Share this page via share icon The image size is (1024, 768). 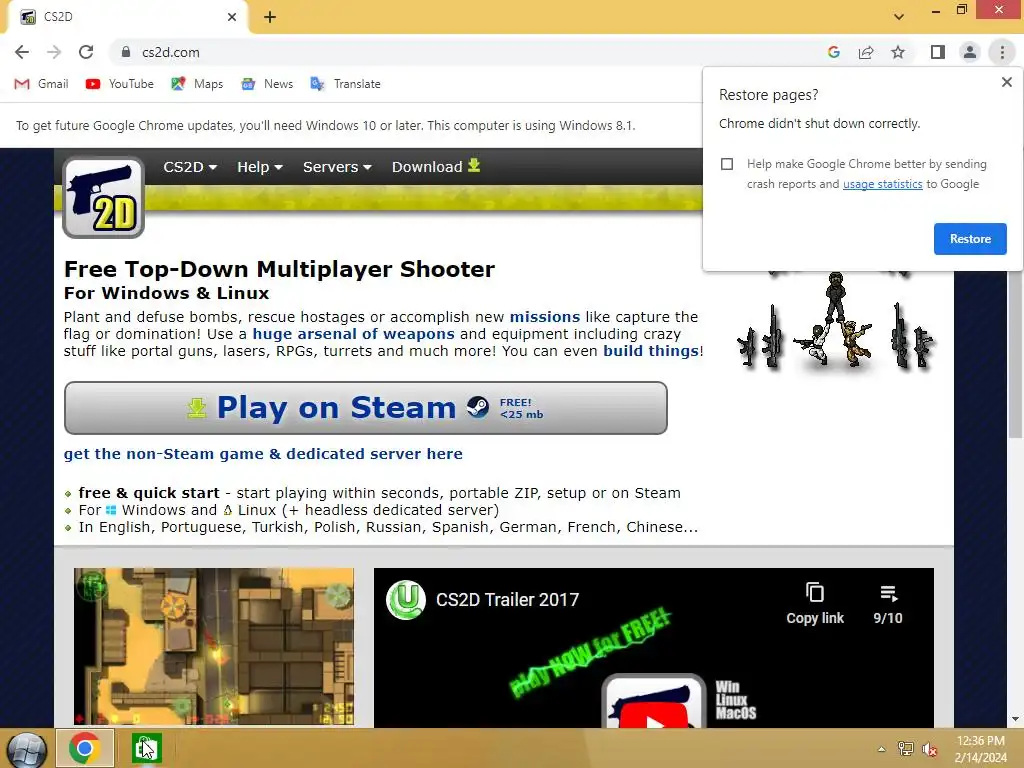(x=866, y=52)
